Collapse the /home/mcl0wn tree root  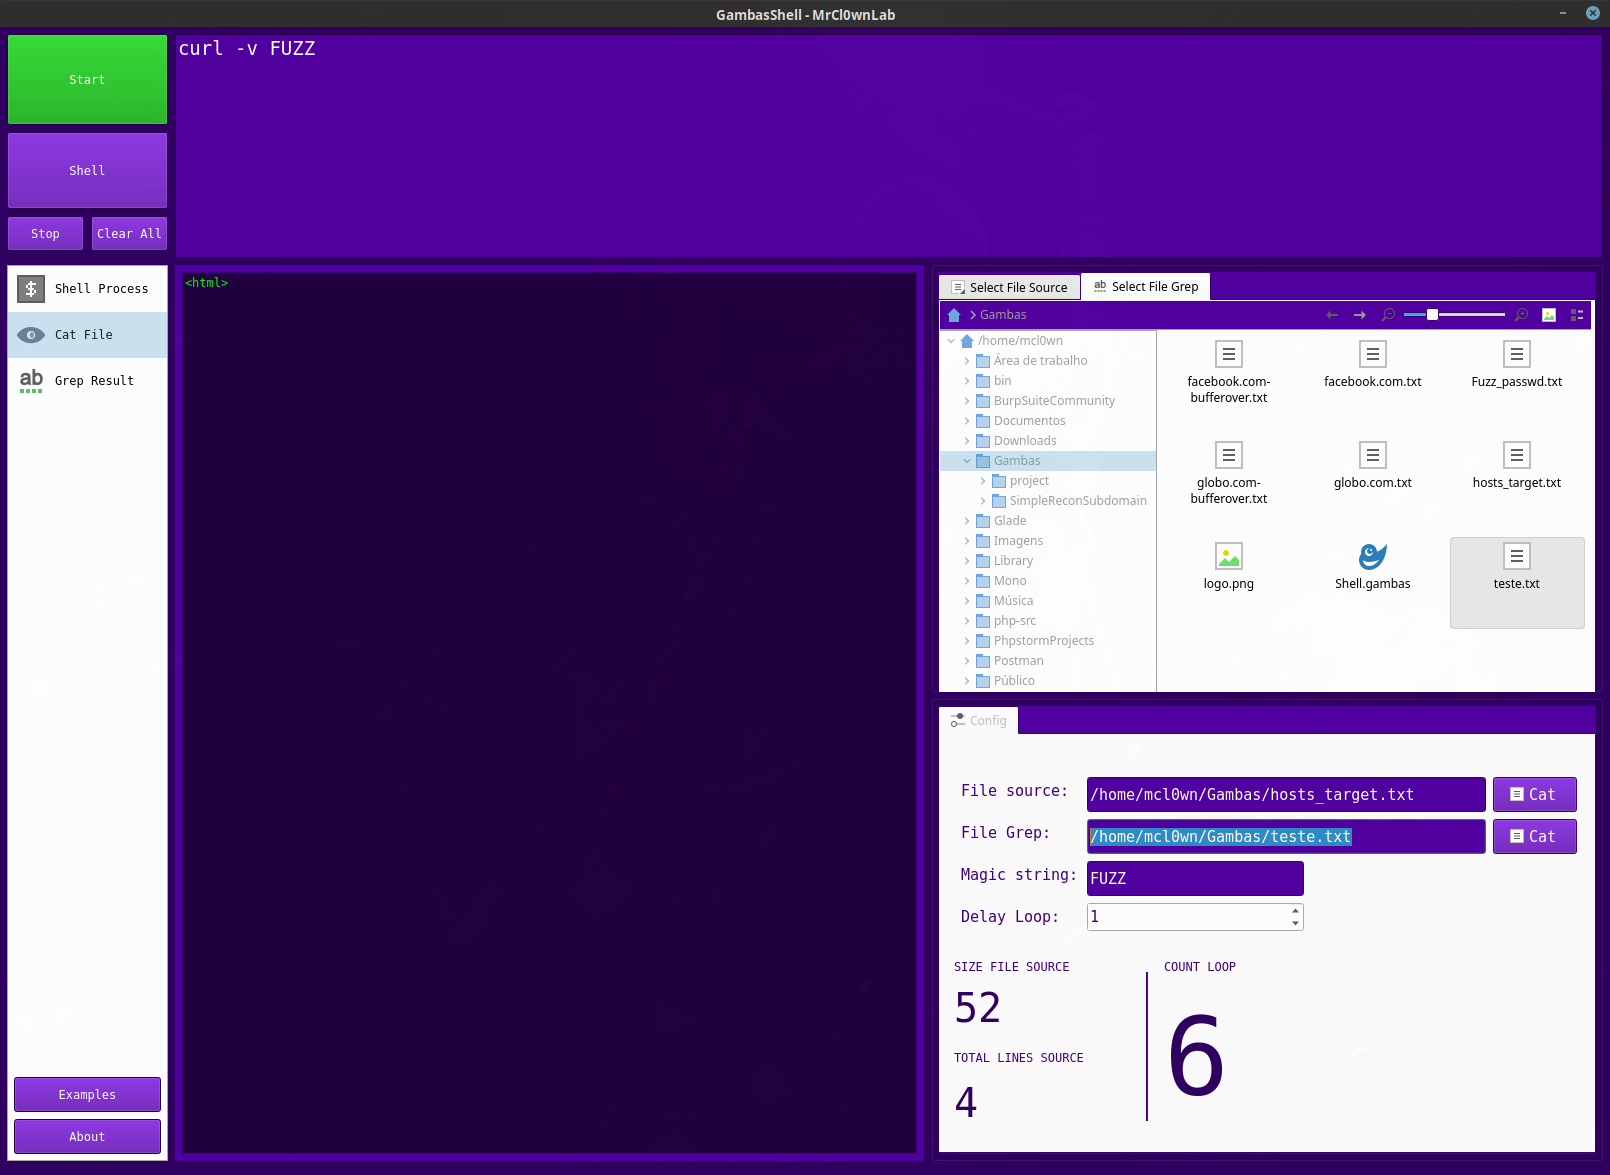tap(951, 341)
